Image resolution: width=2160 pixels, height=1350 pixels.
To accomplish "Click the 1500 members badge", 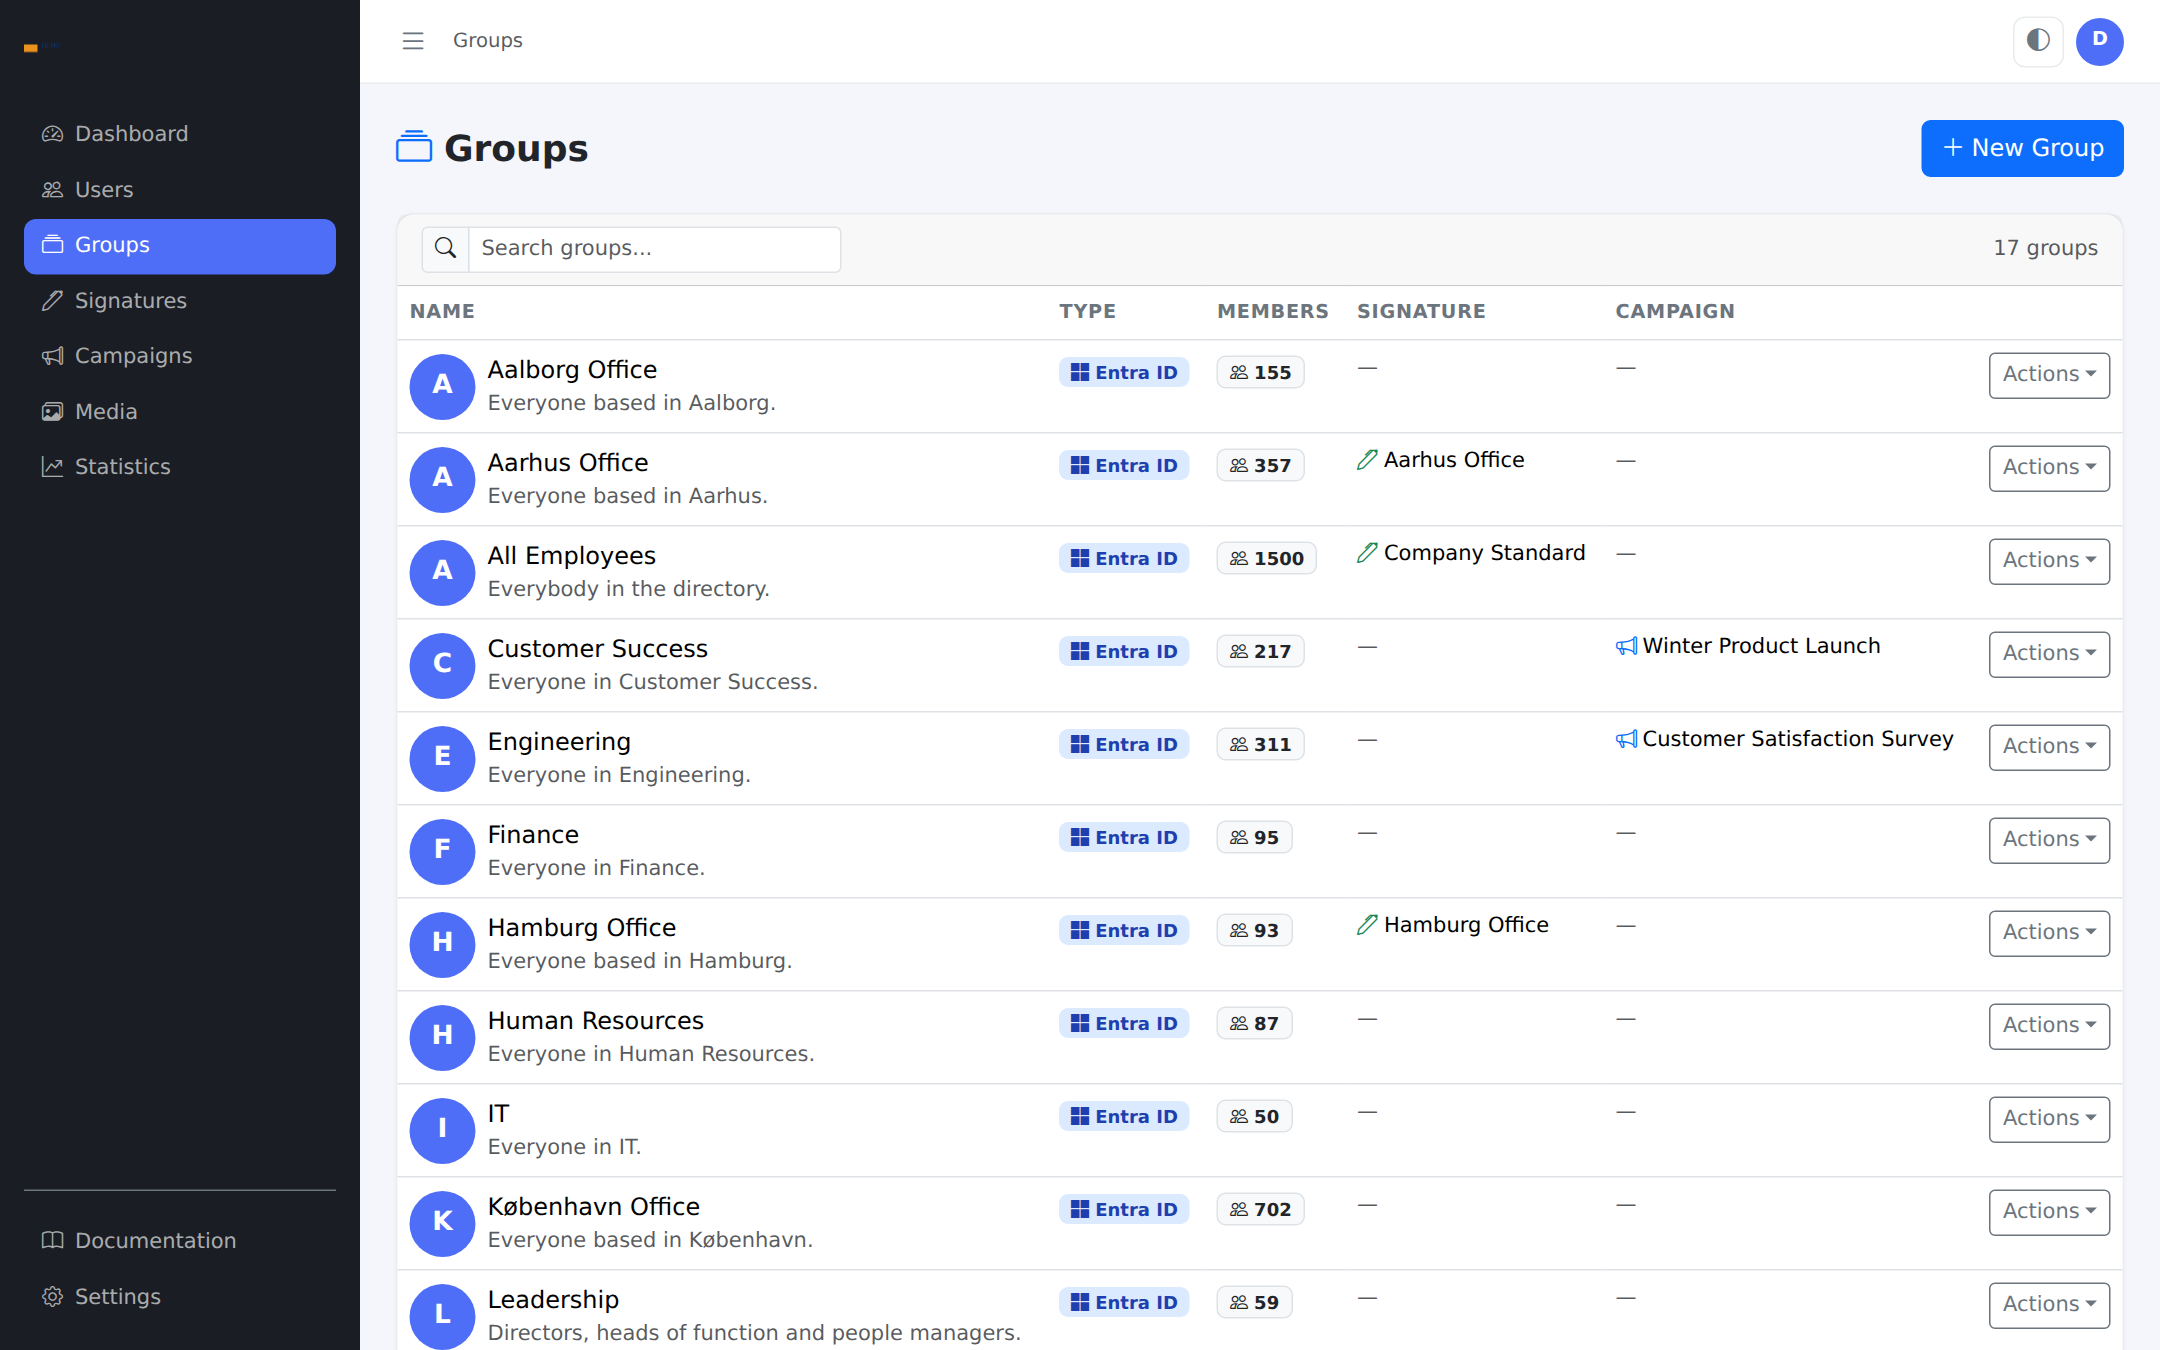I will [1266, 558].
